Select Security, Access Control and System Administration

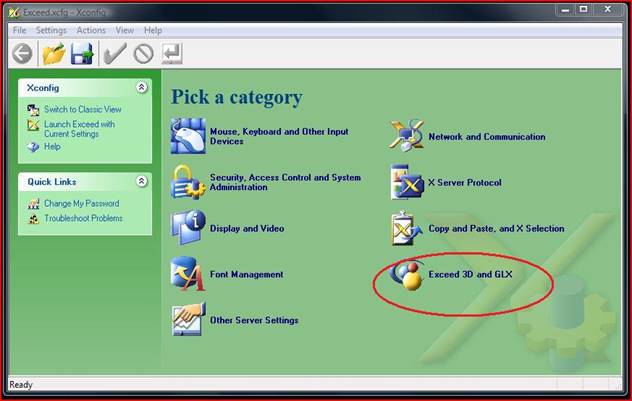[285, 182]
